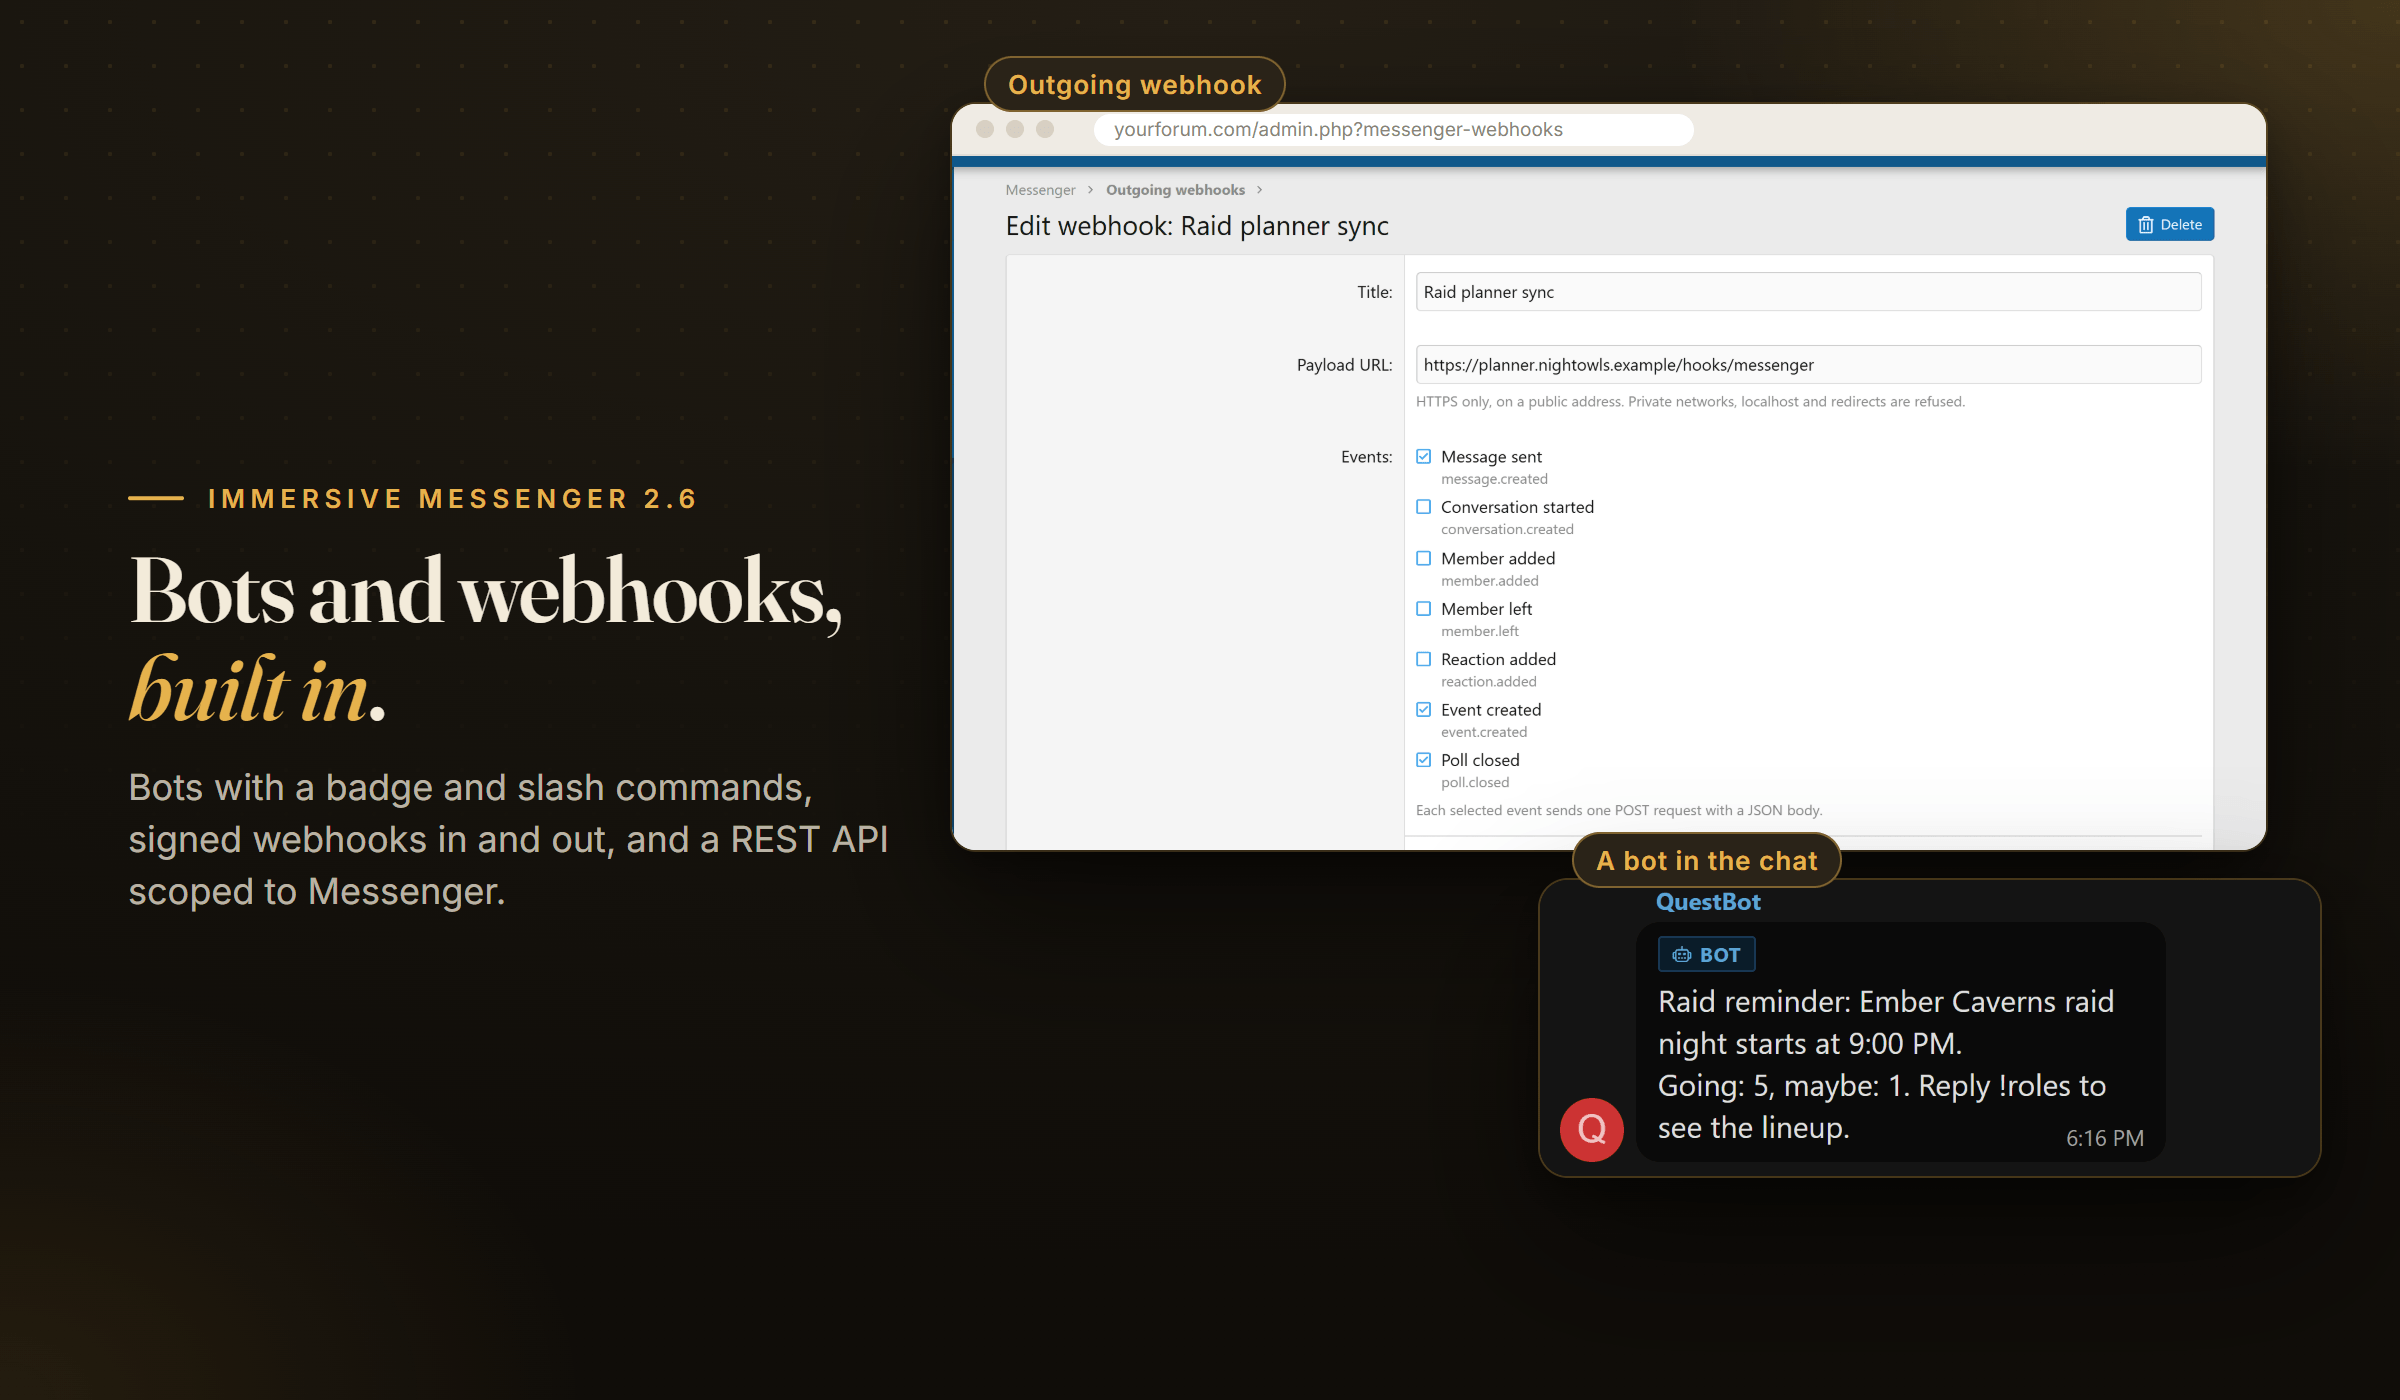
Task: Click the 'A bot in the chat' label
Action: tap(1707, 861)
